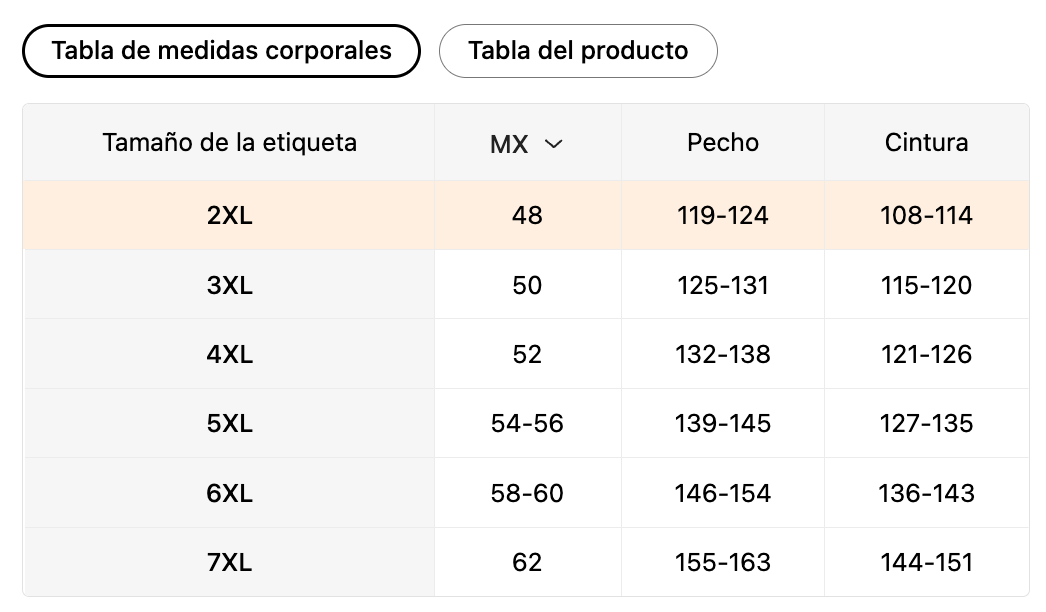This screenshot has height=612, width=1046.
Task: Select the 3XL size label
Action: pos(229,285)
